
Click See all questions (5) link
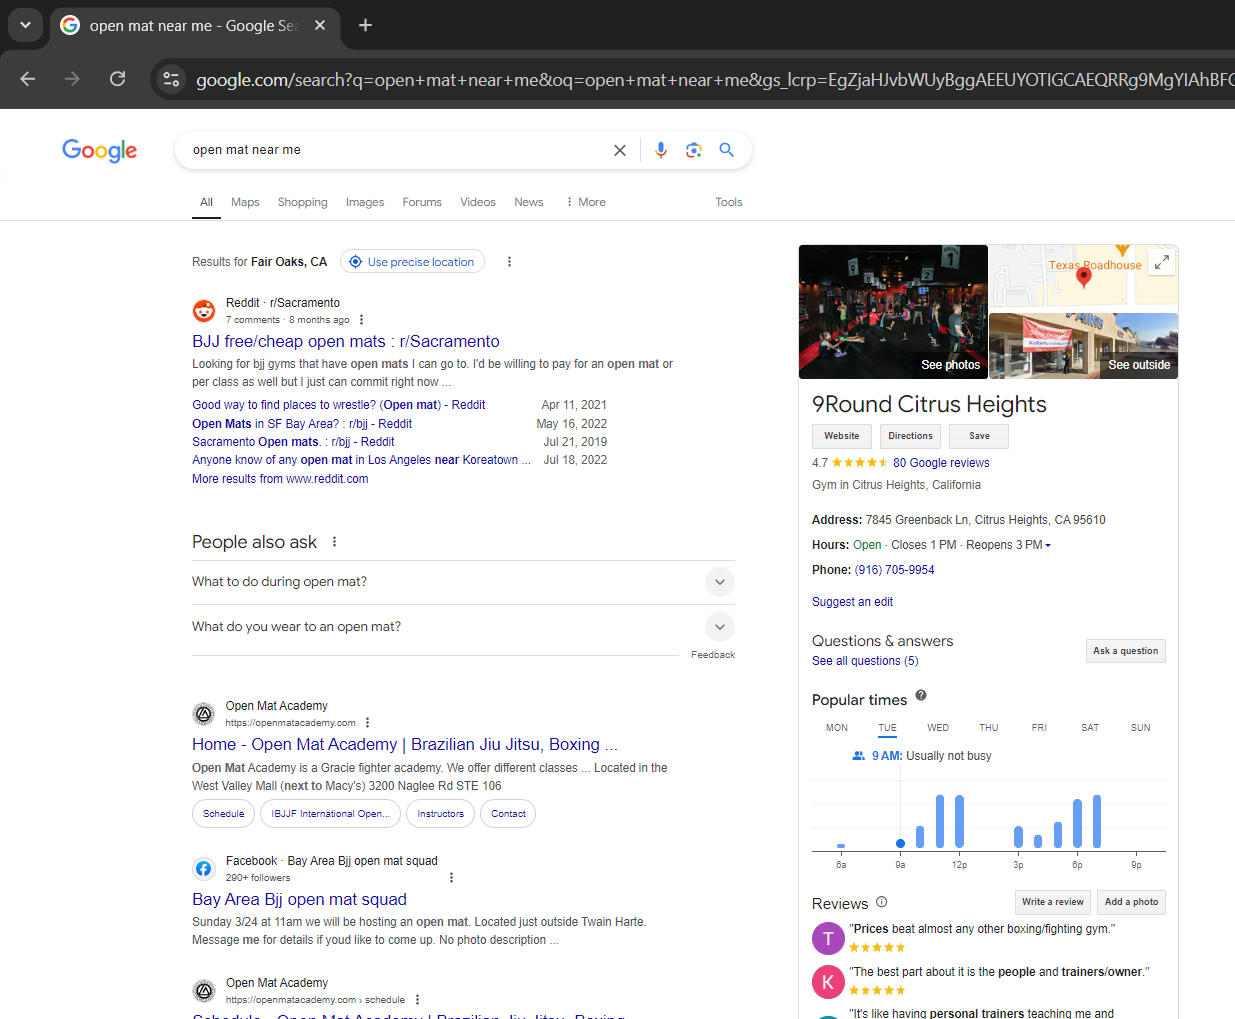865,661
